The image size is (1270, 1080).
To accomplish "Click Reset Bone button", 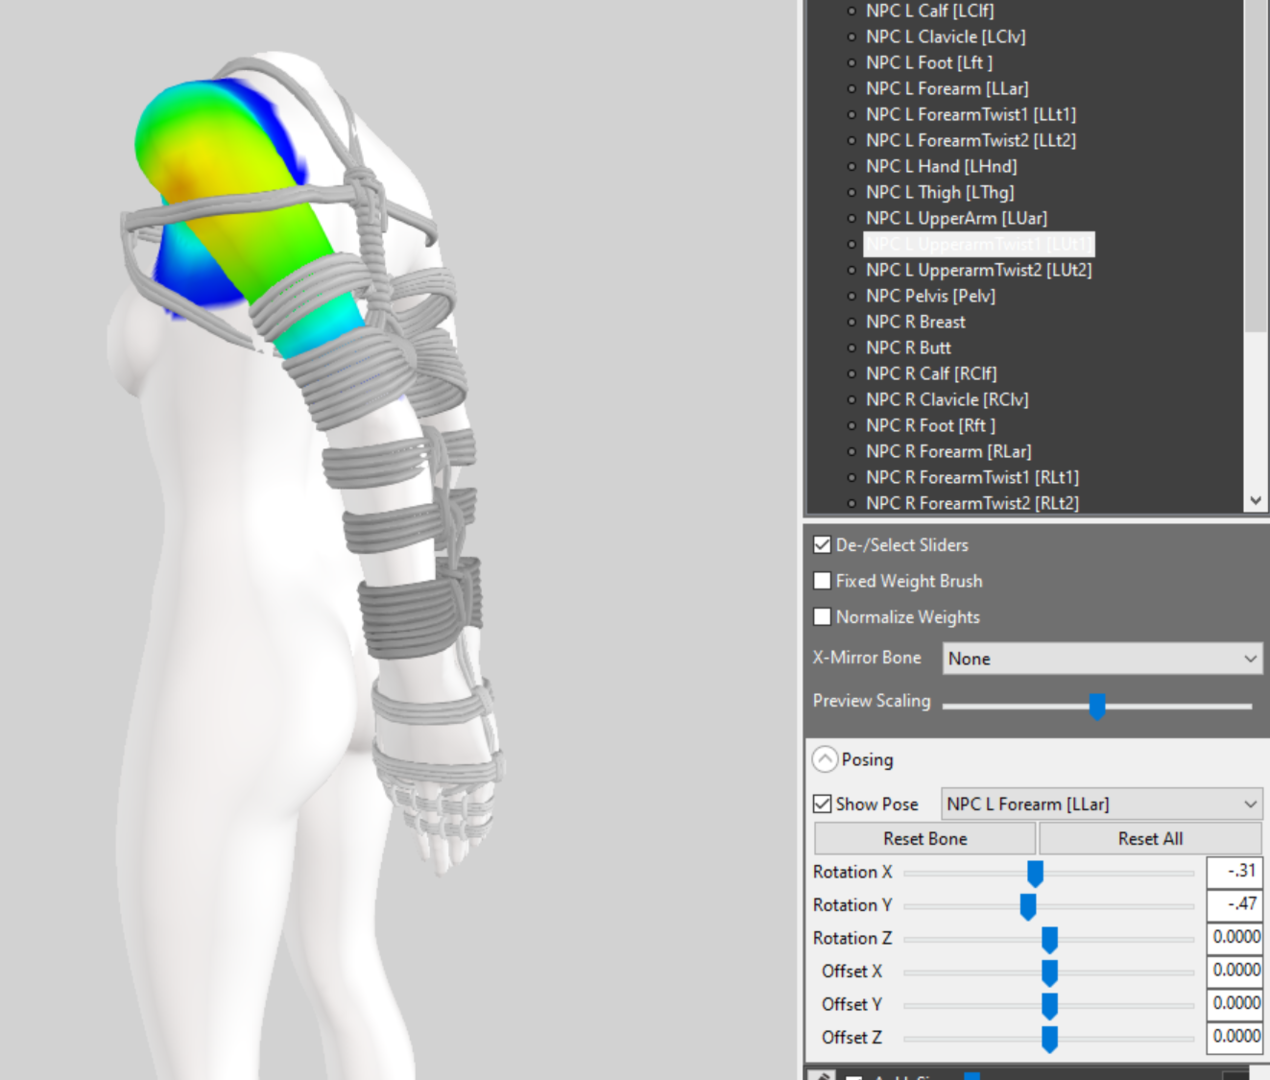I will [925, 839].
